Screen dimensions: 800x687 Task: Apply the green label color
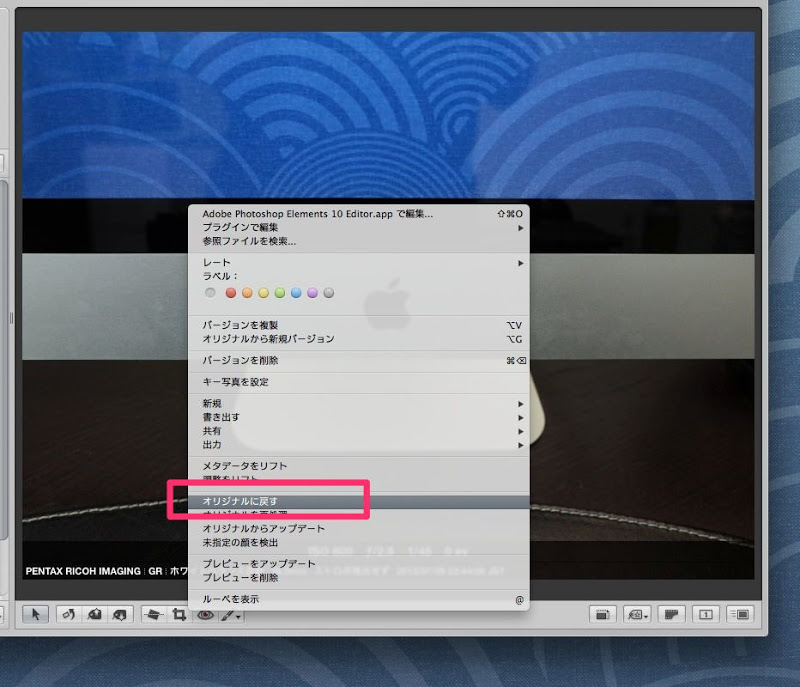tap(280, 293)
